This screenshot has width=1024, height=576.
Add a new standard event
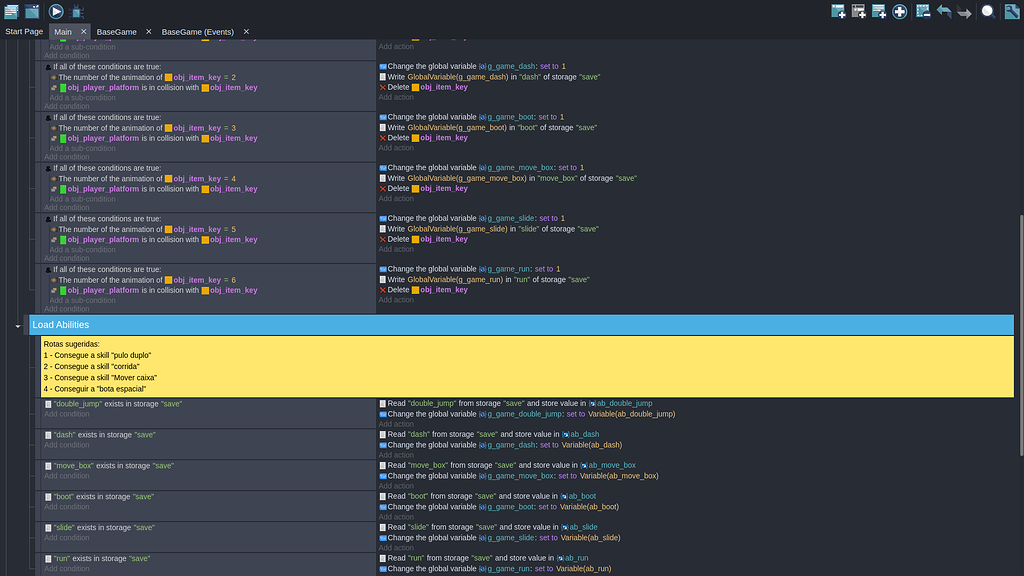tap(838, 11)
